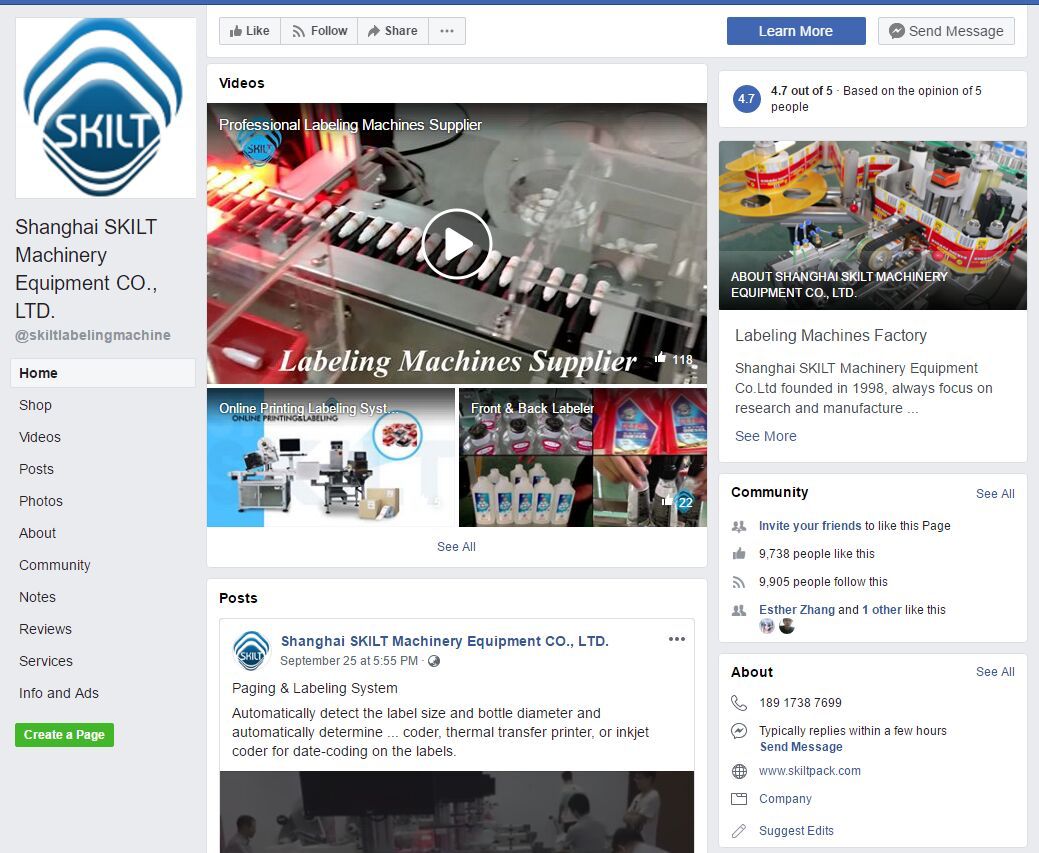Open the post video preview image
The width and height of the screenshot is (1039, 853).
click(x=457, y=812)
